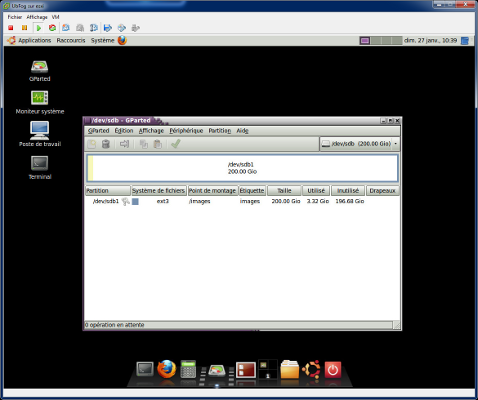Viewport: 478px width, 400px height.
Task: Click the 196.68 Gio unused value
Action: pyautogui.click(x=350, y=201)
